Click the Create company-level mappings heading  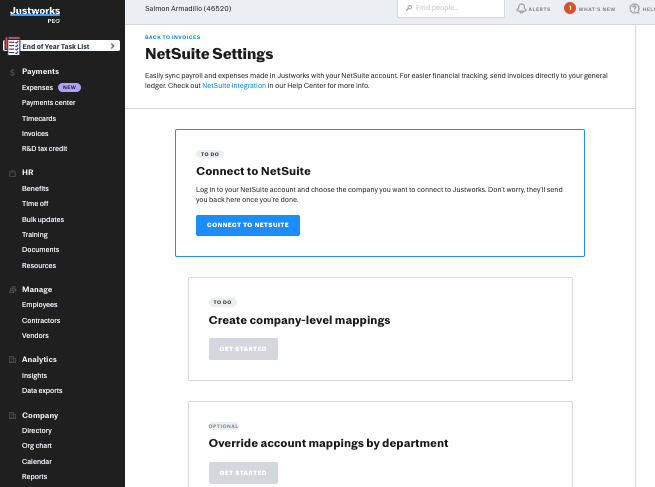click(x=299, y=320)
